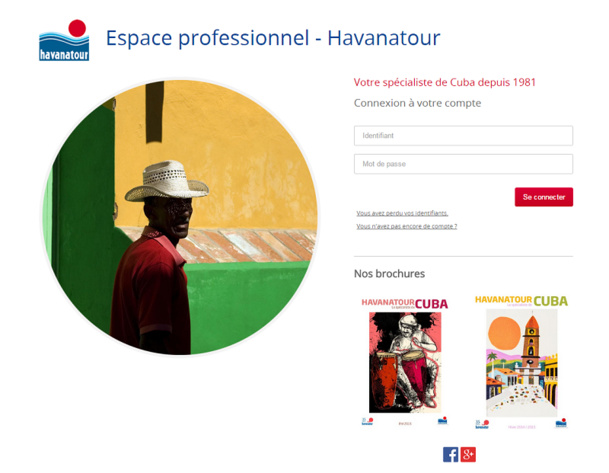The width and height of the screenshot is (609, 473).
Task: Click the yellow-green HAVANATOUR CUBA brochure title
Action: click(x=521, y=301)
